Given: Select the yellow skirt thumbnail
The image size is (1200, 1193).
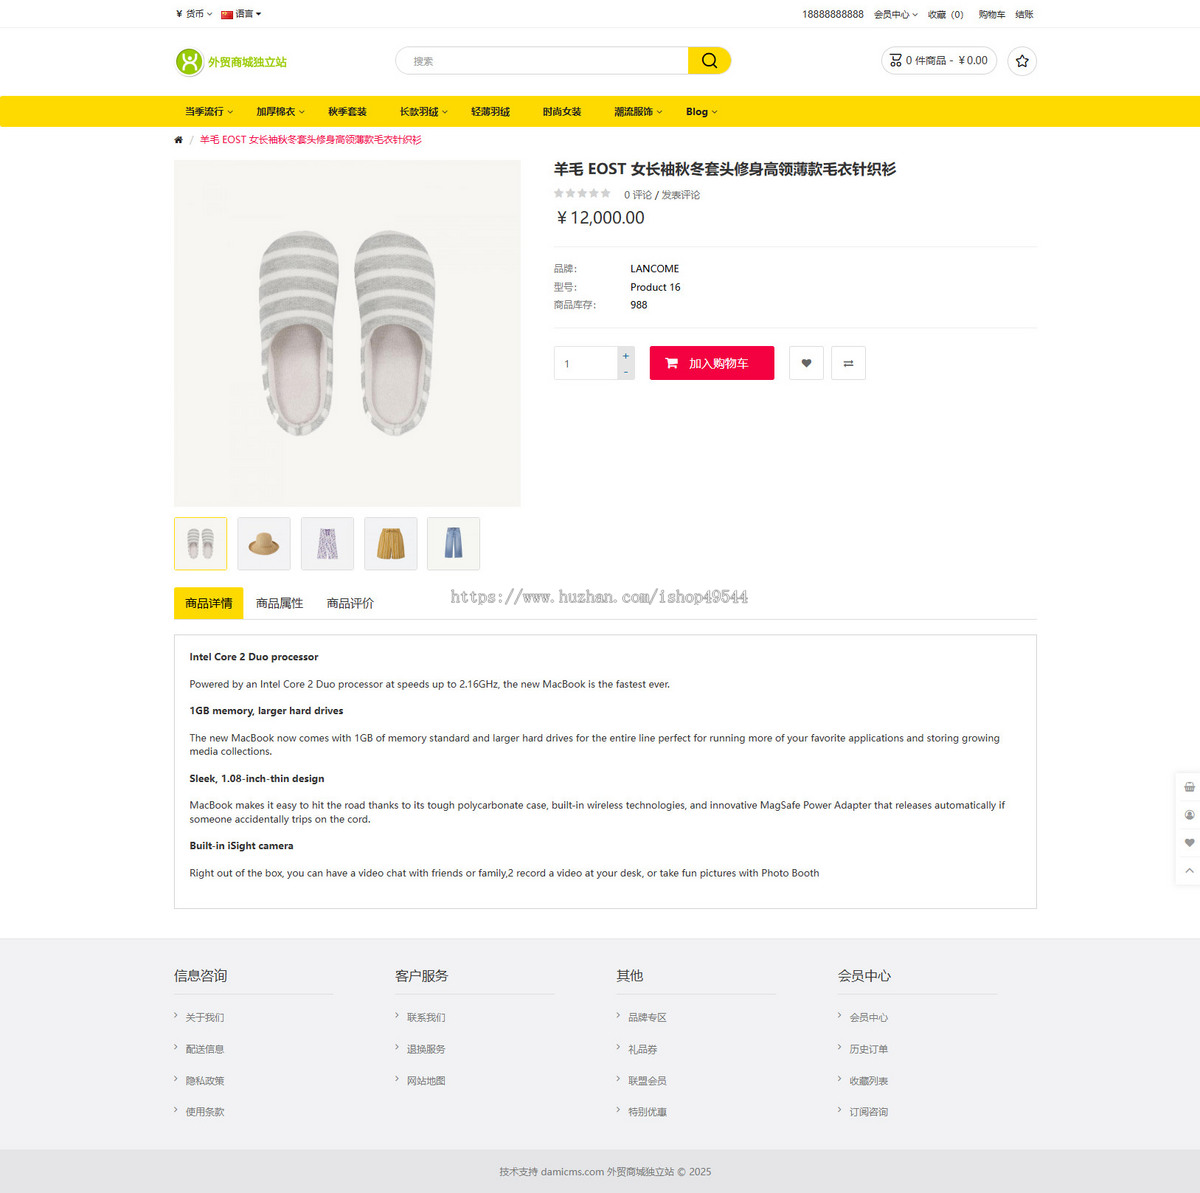Looking at the screenshot, I should coord(390,544).
